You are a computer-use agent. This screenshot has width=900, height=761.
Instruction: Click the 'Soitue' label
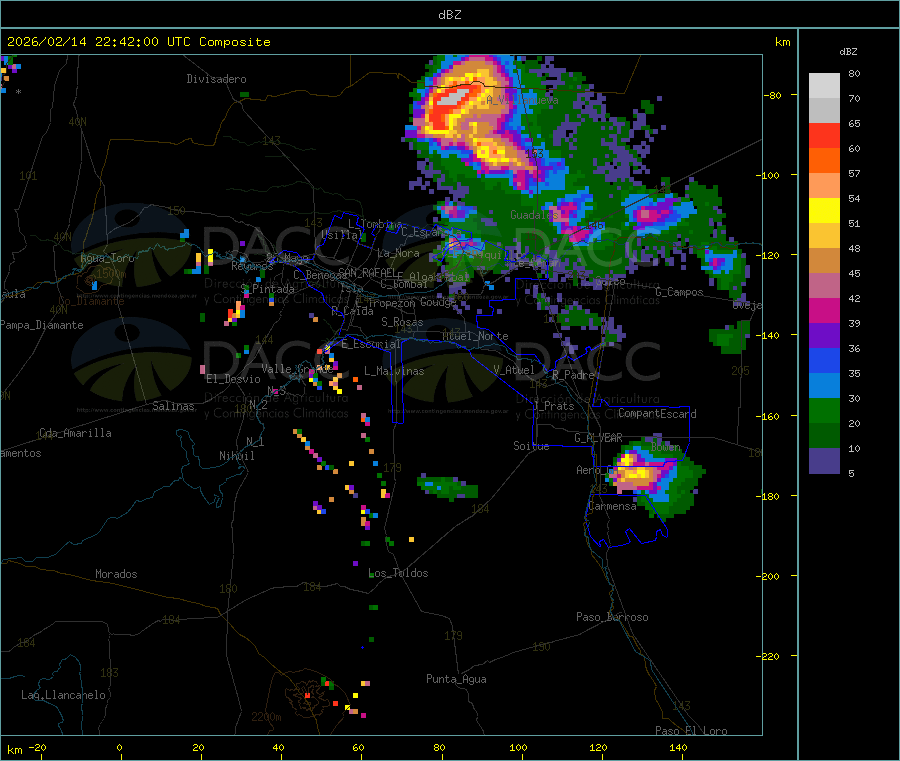531,446
